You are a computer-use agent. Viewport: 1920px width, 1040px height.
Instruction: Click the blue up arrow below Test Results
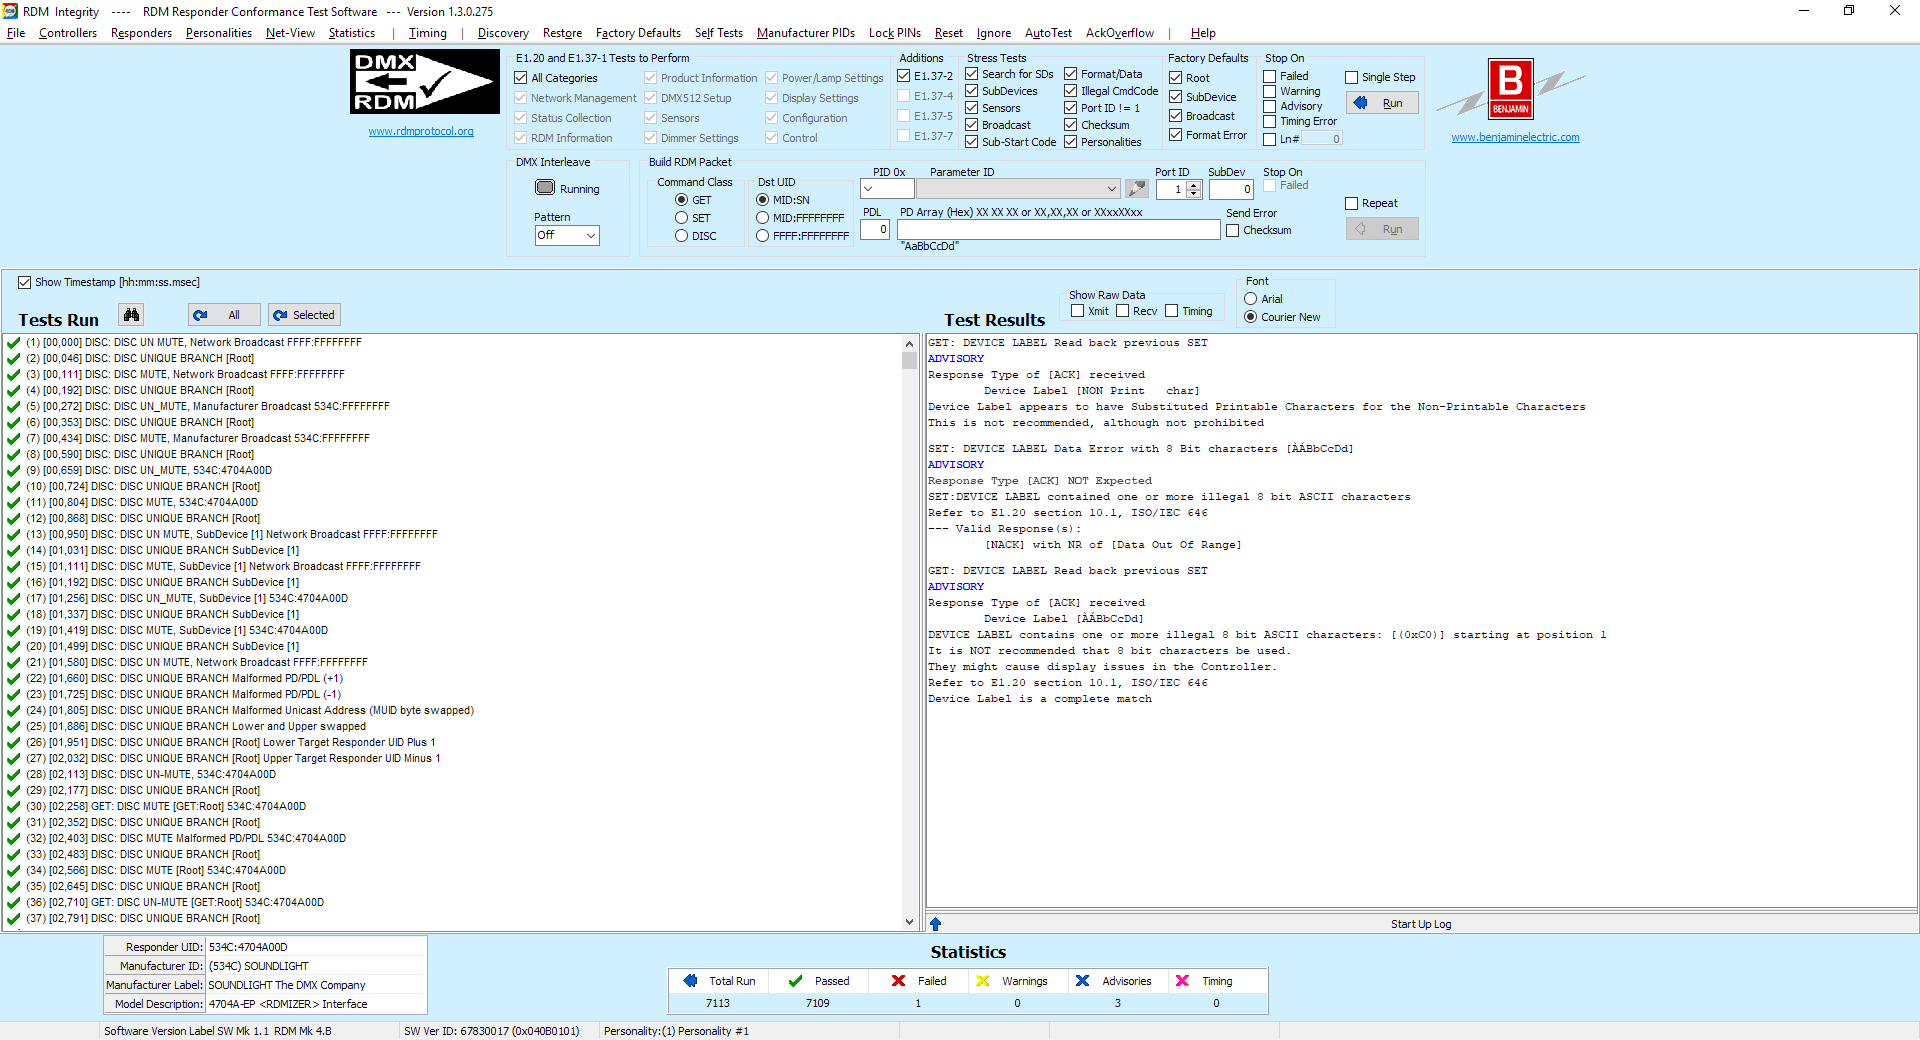coord(935,924)
